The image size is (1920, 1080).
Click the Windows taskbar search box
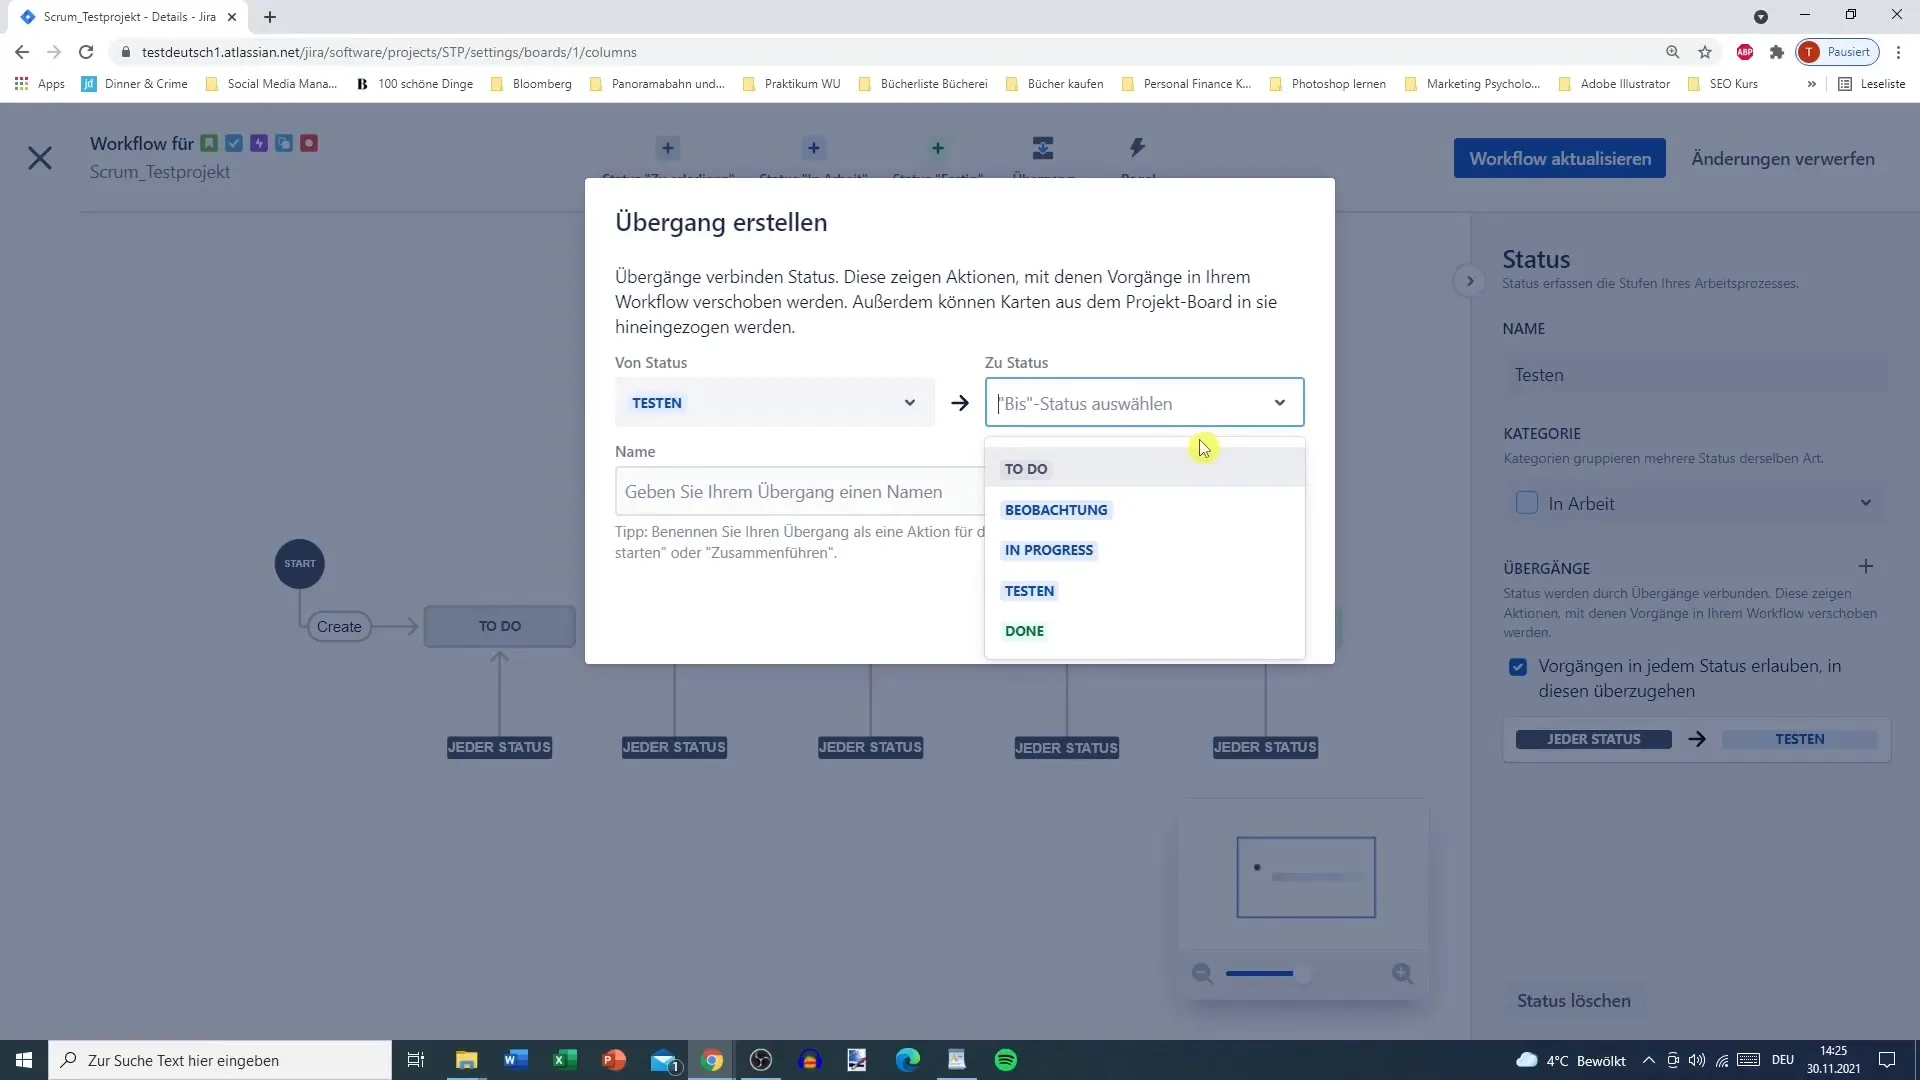[x=220, y=1060]
